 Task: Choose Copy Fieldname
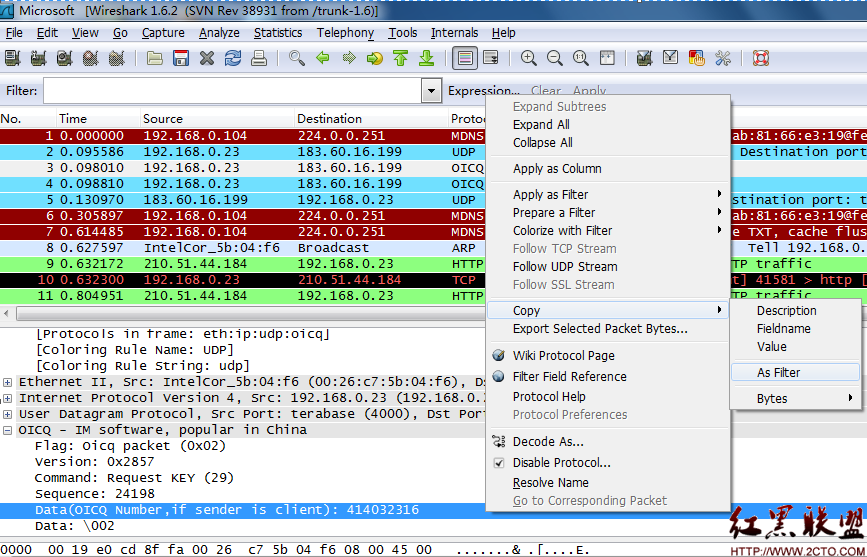coord(796,329)
